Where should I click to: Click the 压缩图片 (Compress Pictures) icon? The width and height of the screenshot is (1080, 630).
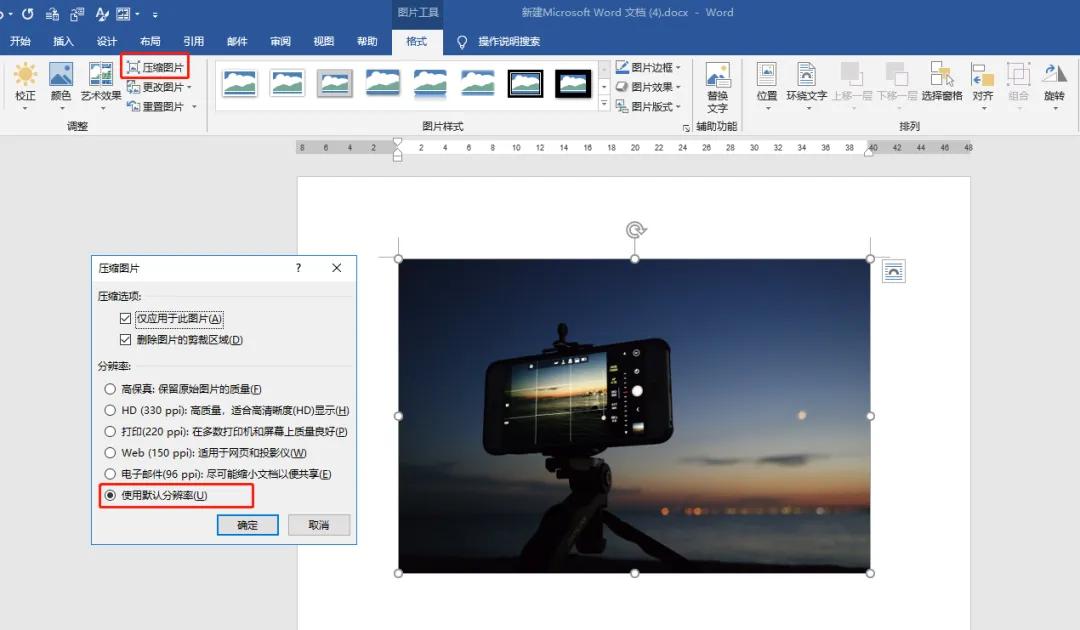pos(134,68)
